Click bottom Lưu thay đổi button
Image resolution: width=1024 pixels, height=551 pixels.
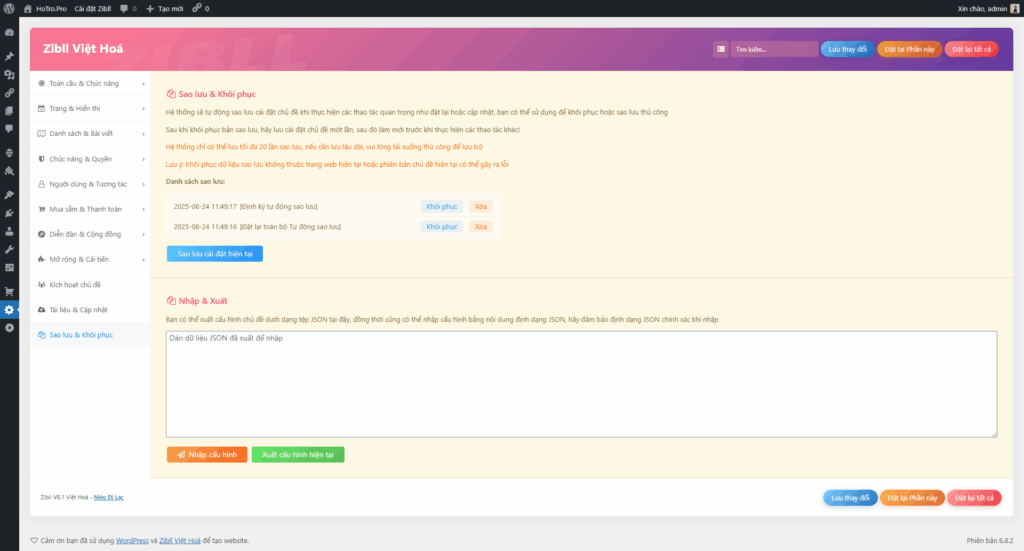tap(850, 498)
